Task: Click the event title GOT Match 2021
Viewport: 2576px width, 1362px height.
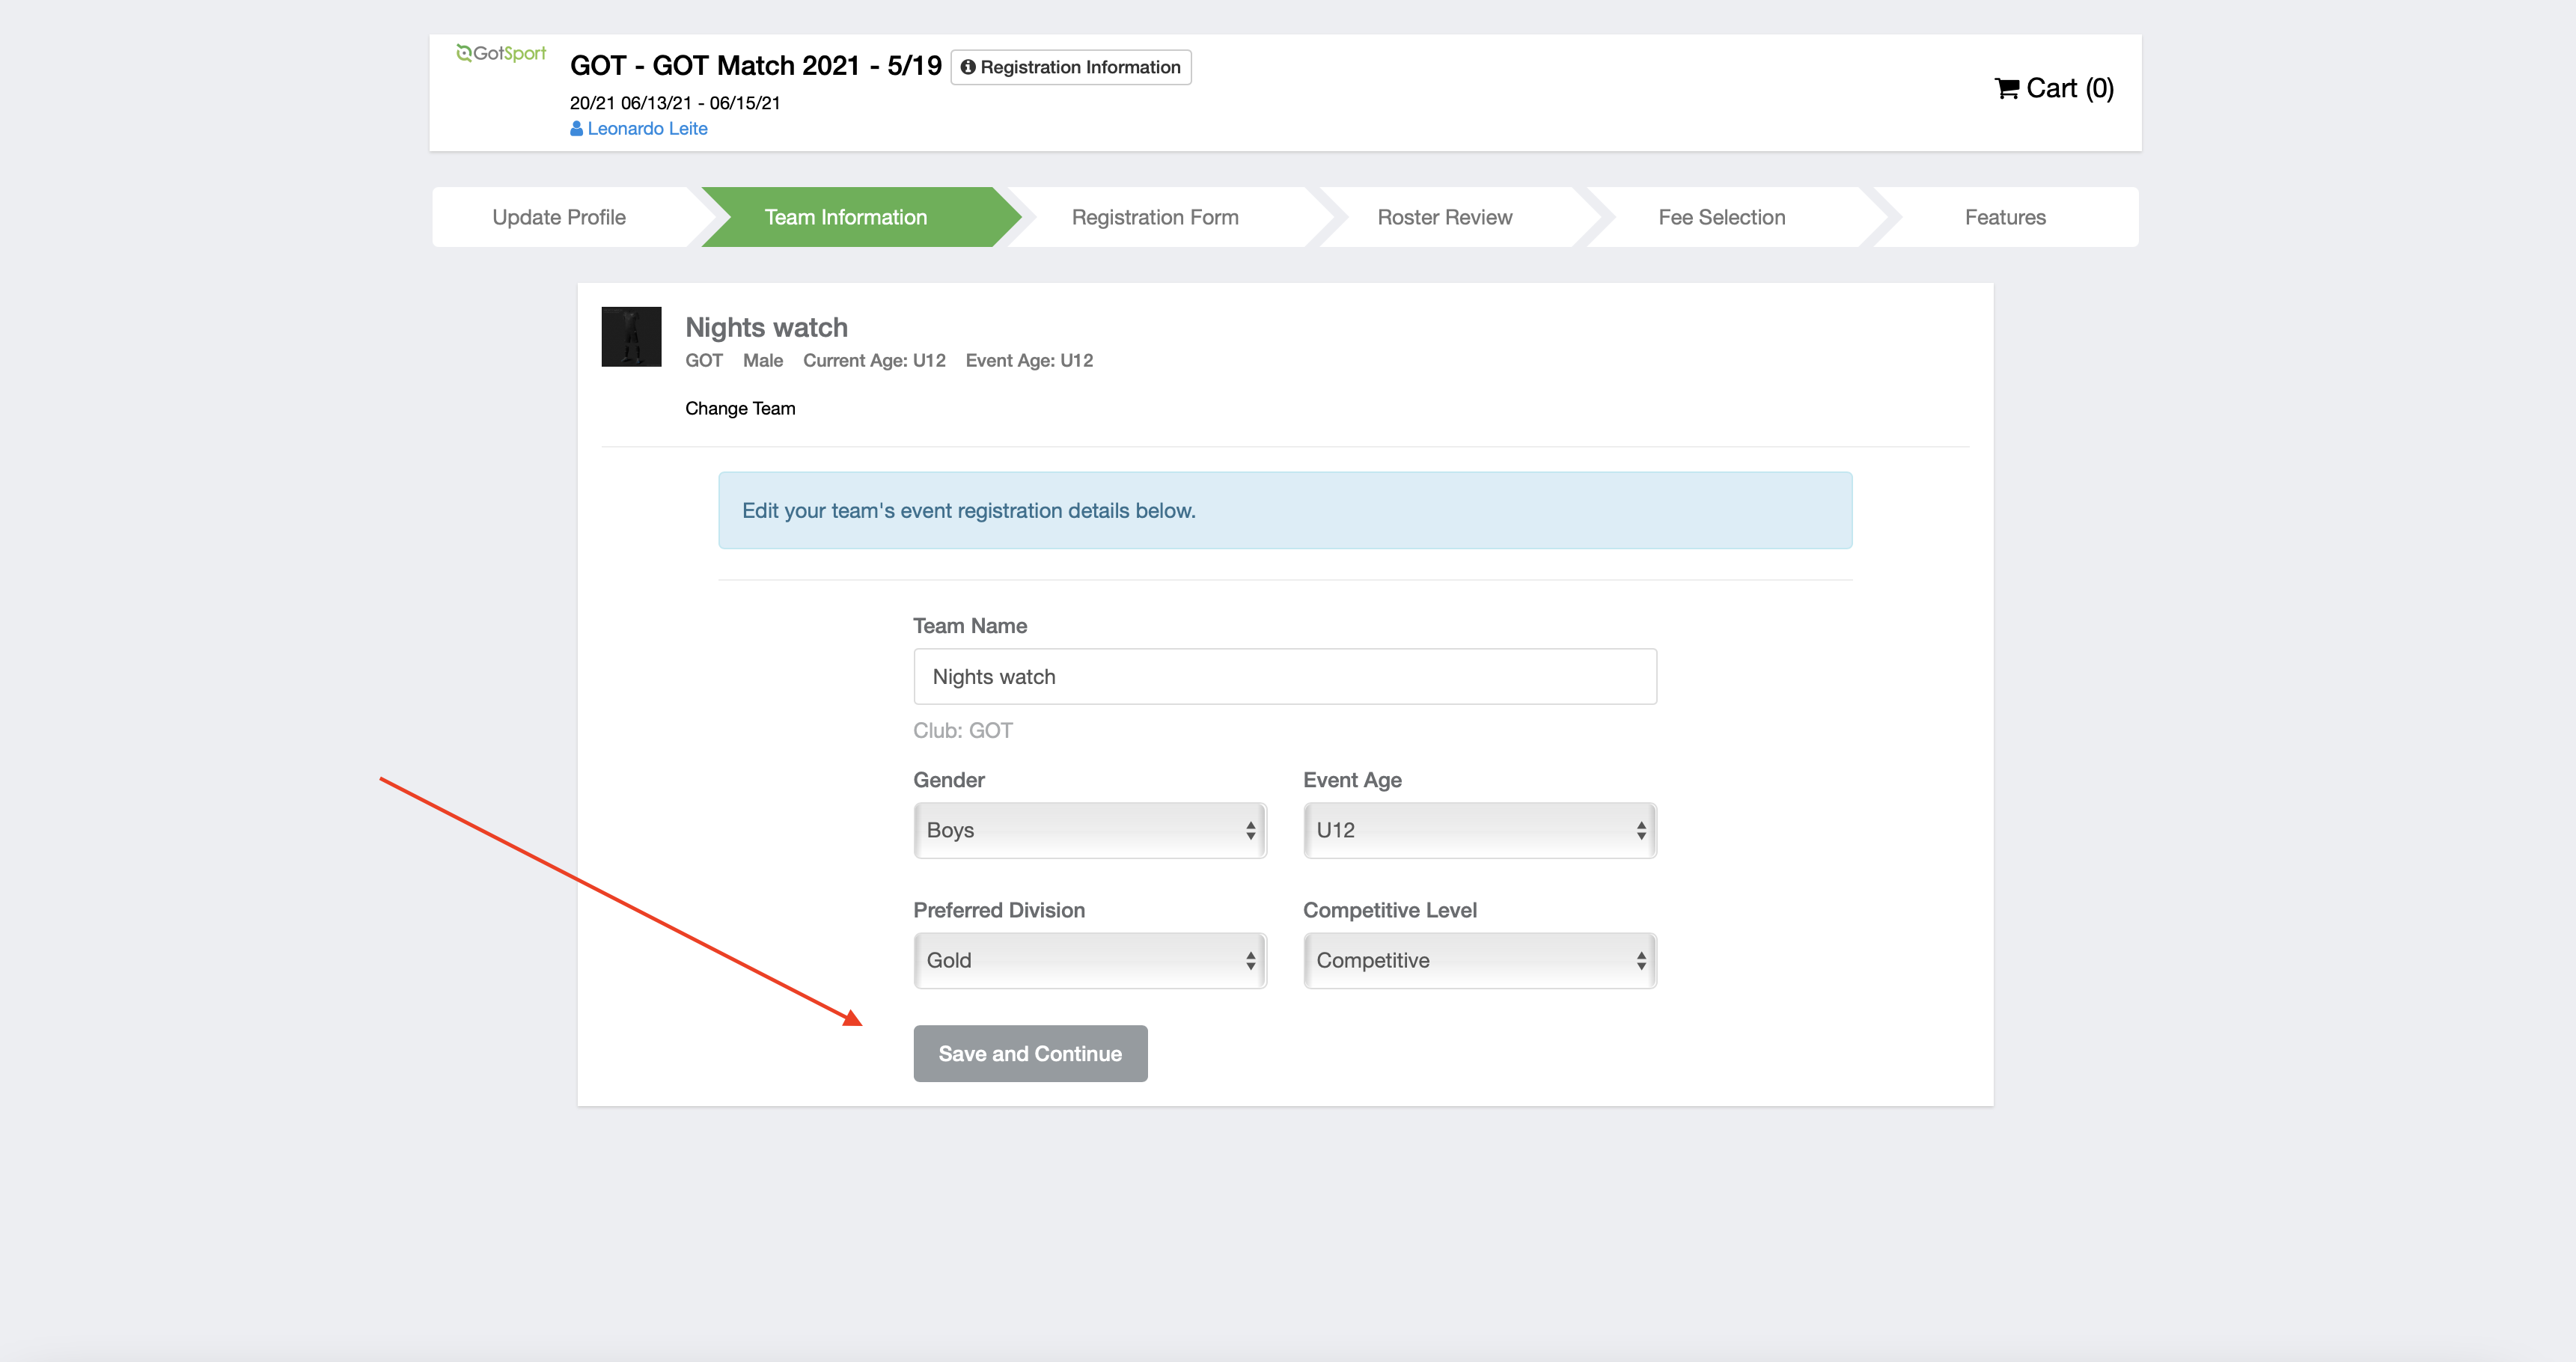Action: (756, 65)
